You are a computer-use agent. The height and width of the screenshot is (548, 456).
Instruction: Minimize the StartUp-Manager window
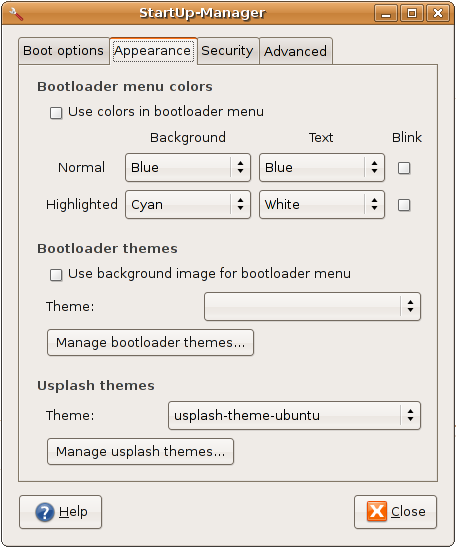coord(386,14)
